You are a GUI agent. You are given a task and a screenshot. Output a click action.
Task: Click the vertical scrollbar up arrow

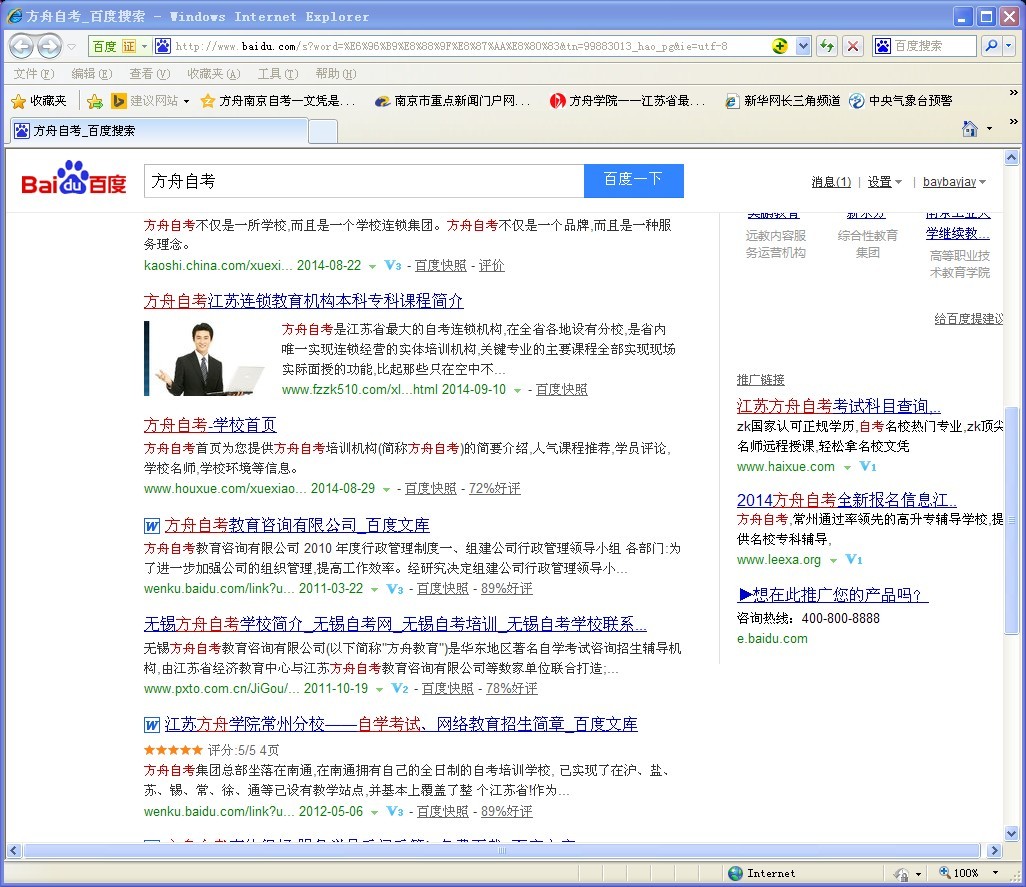[1012, 158]
